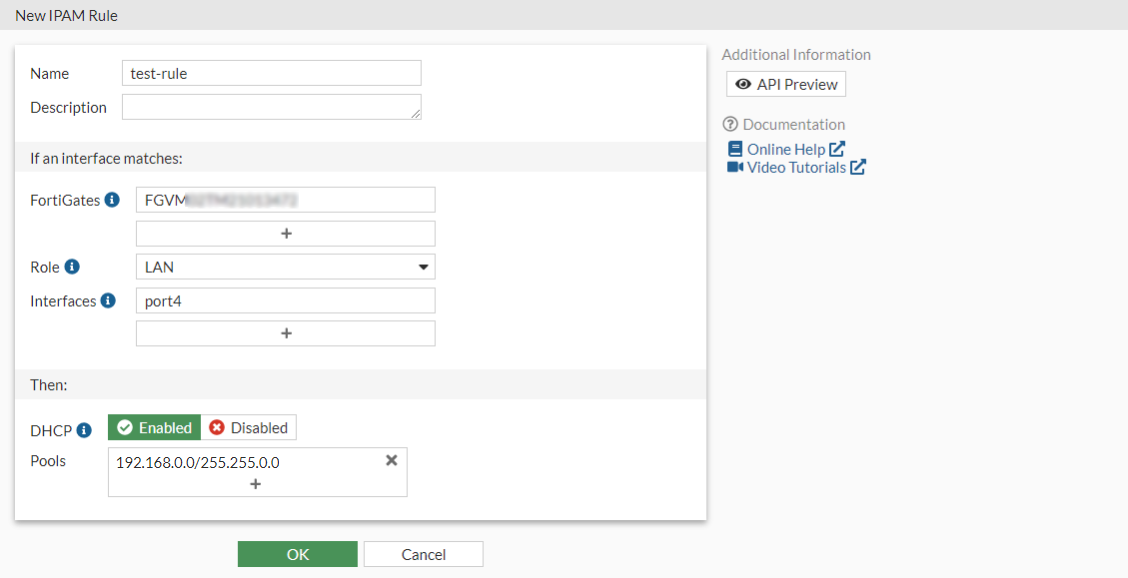Open Online Help link
This screenshot has width=1128, height=578.
(786, 149)
